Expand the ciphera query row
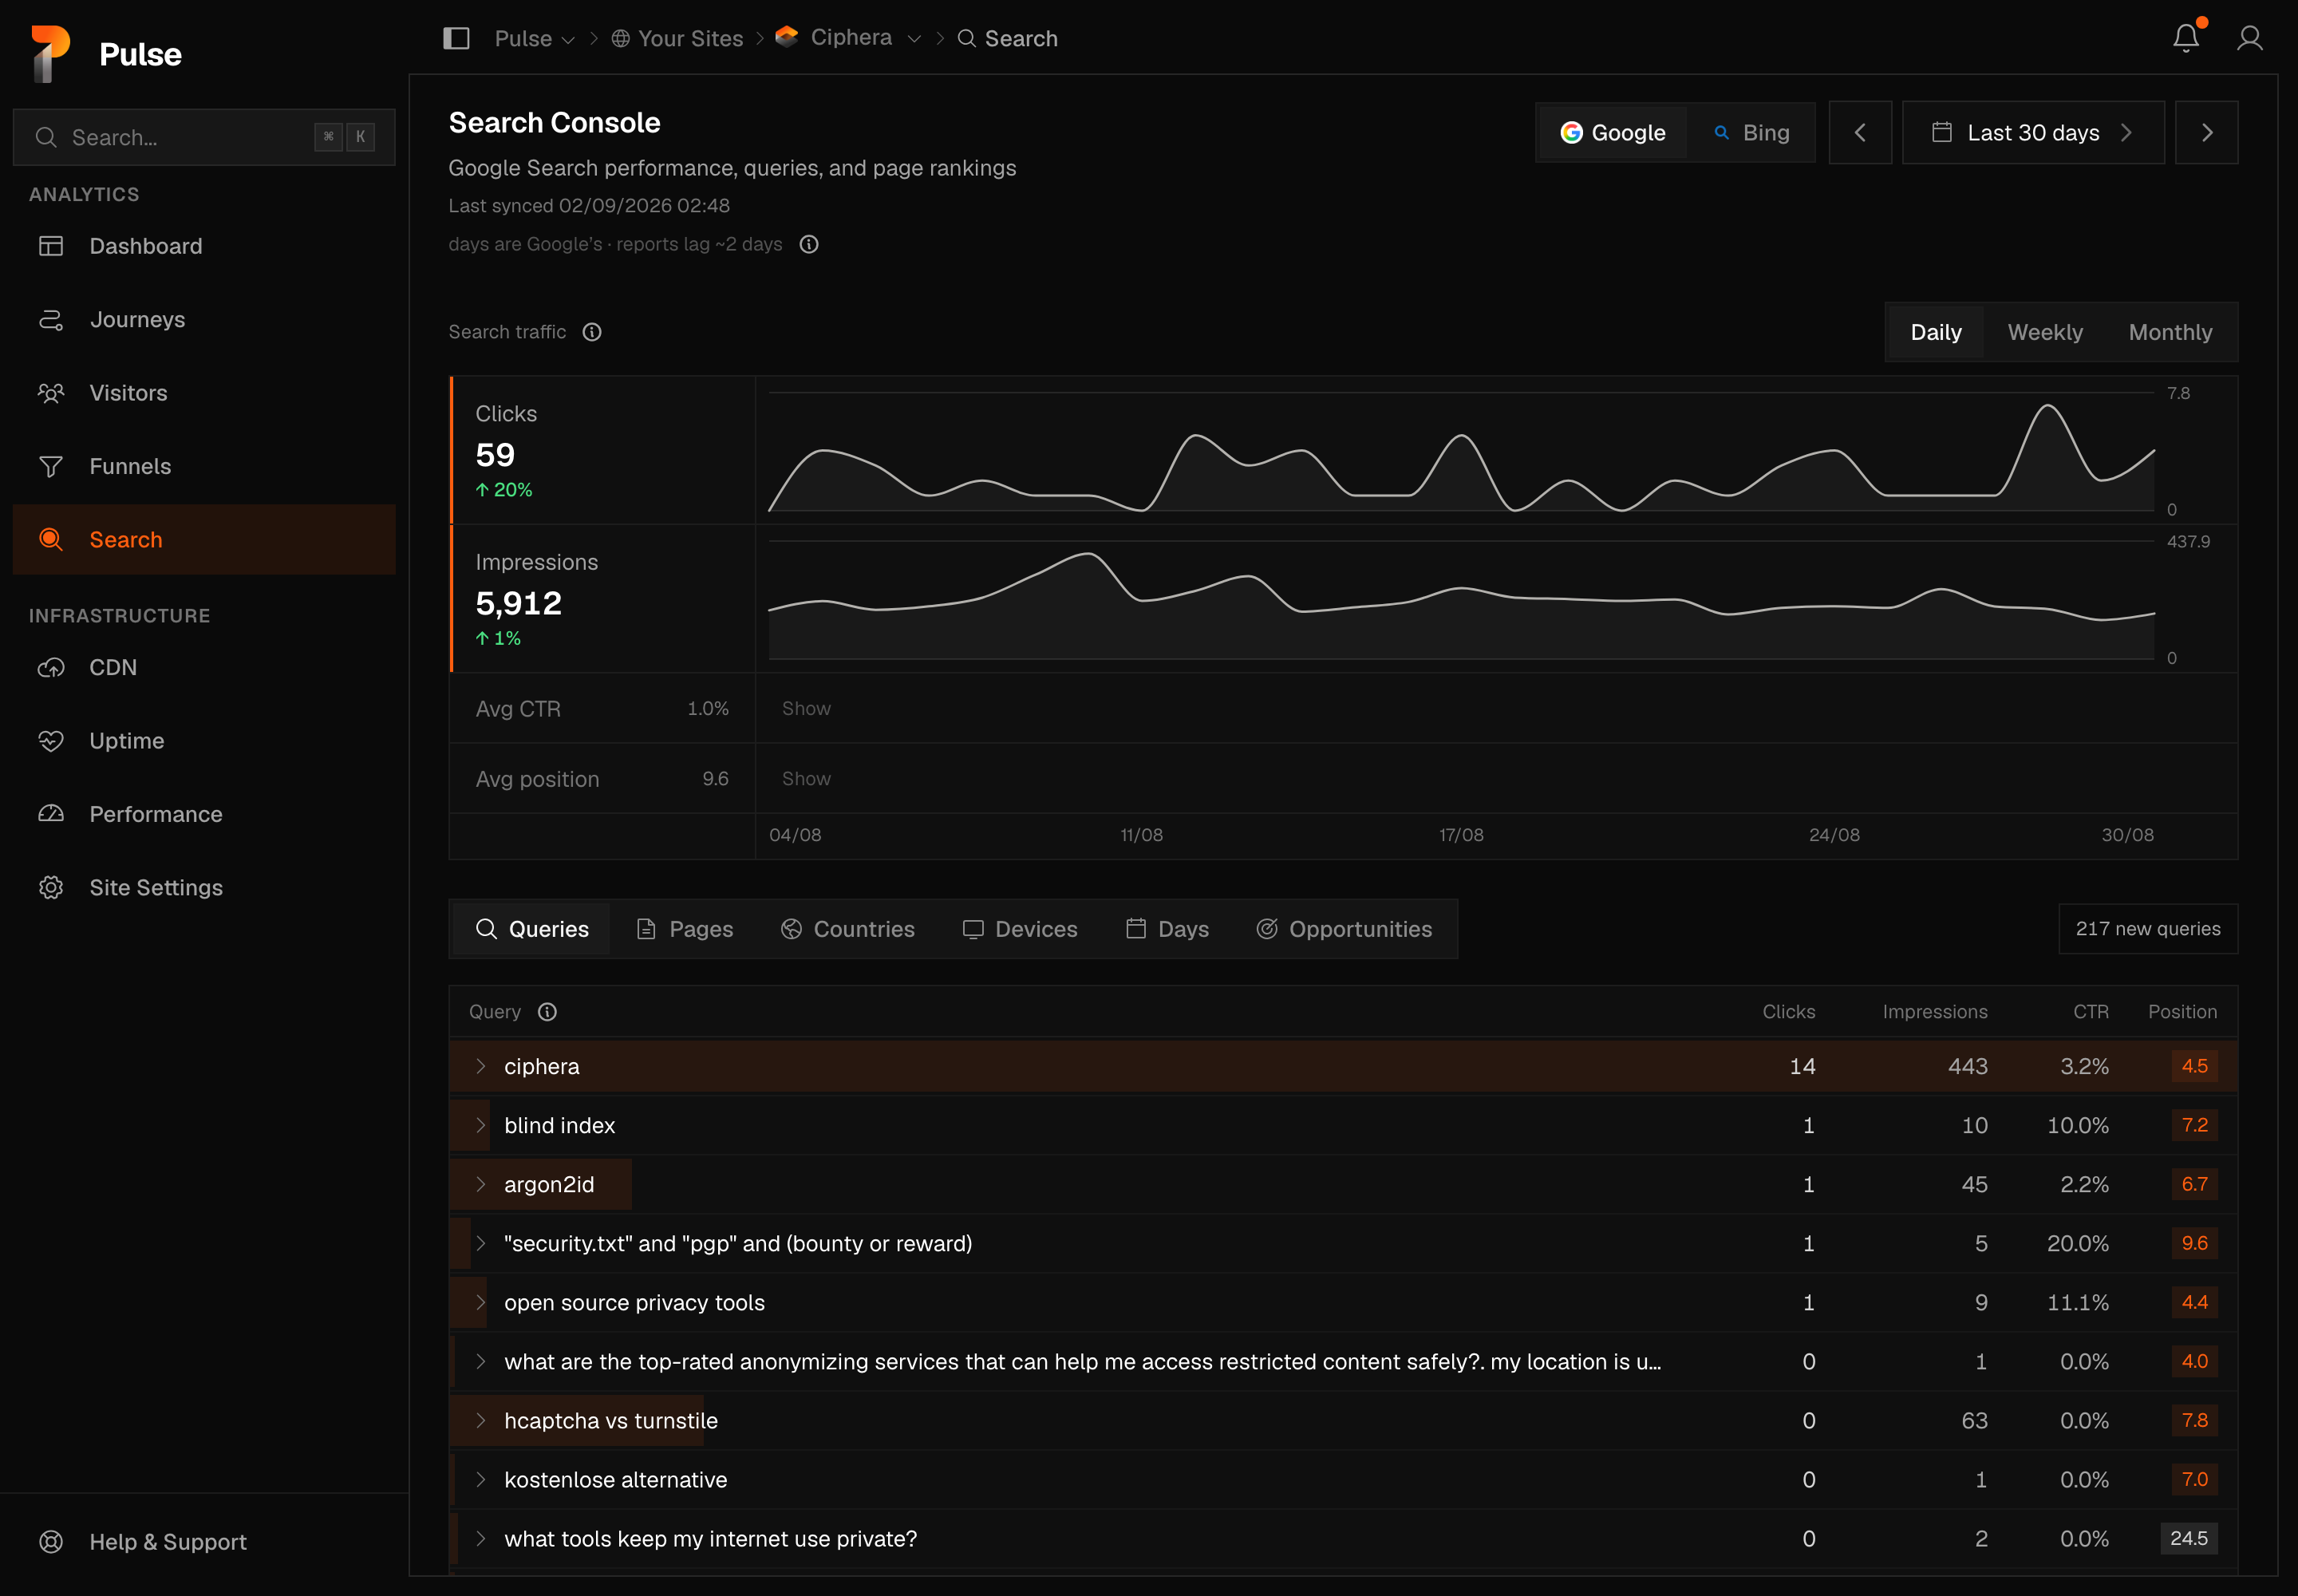This screenshot has width=2298, height=1596. click(x=481, y=1066)
